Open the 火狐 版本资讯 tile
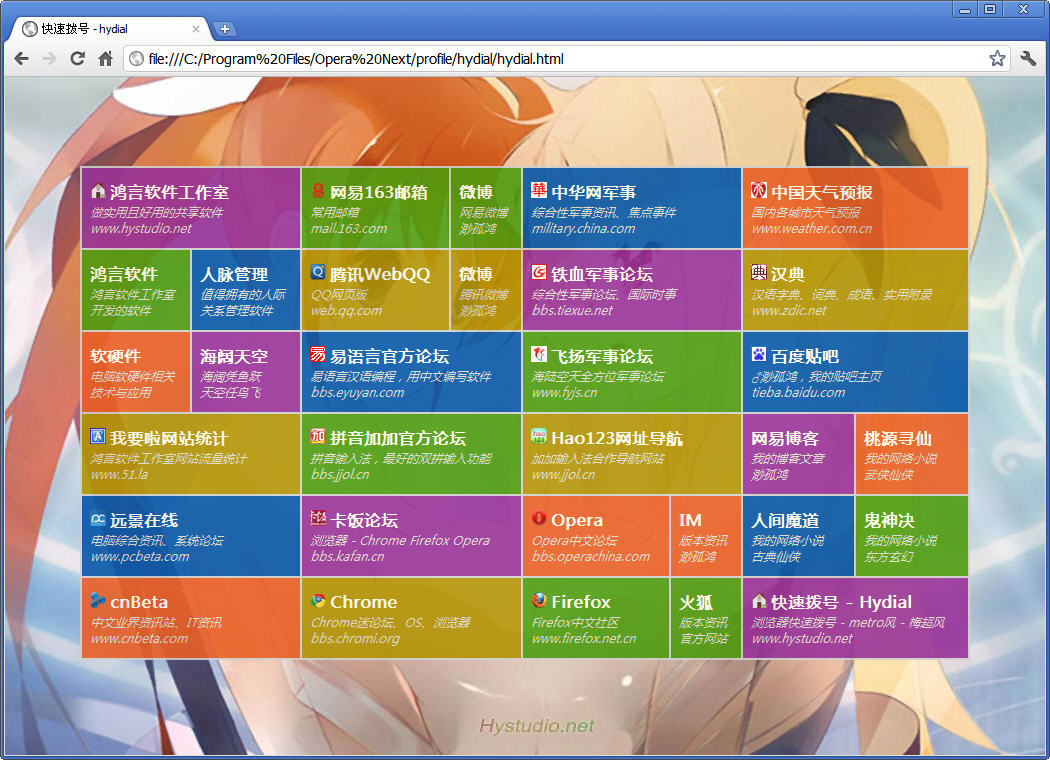1050x760 pixels. click(706, 618)
